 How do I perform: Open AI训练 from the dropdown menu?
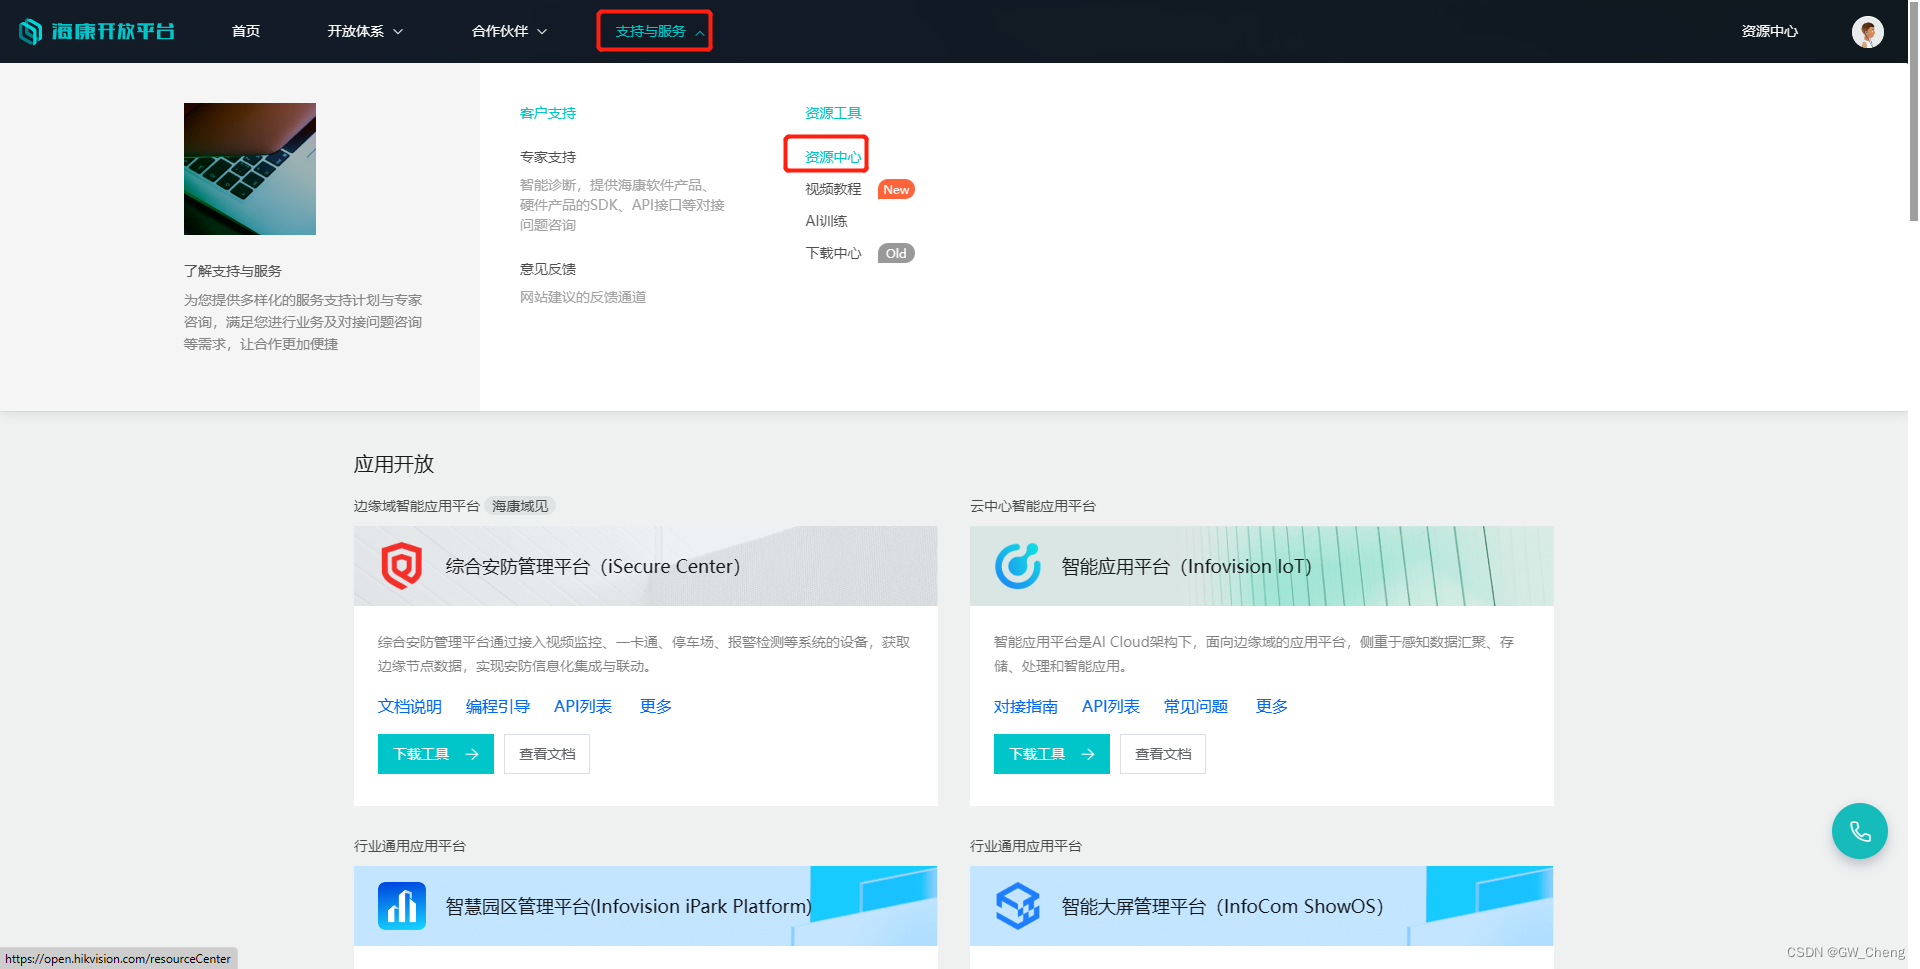[826, 221]
